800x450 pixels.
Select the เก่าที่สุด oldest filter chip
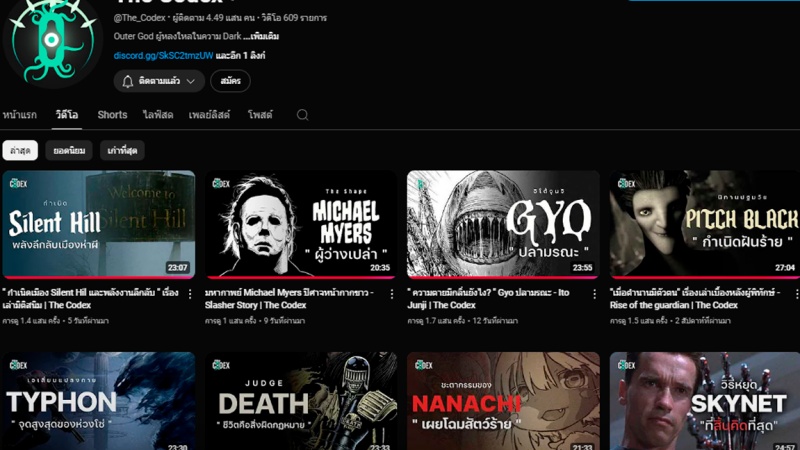click(x=122, y=151)
